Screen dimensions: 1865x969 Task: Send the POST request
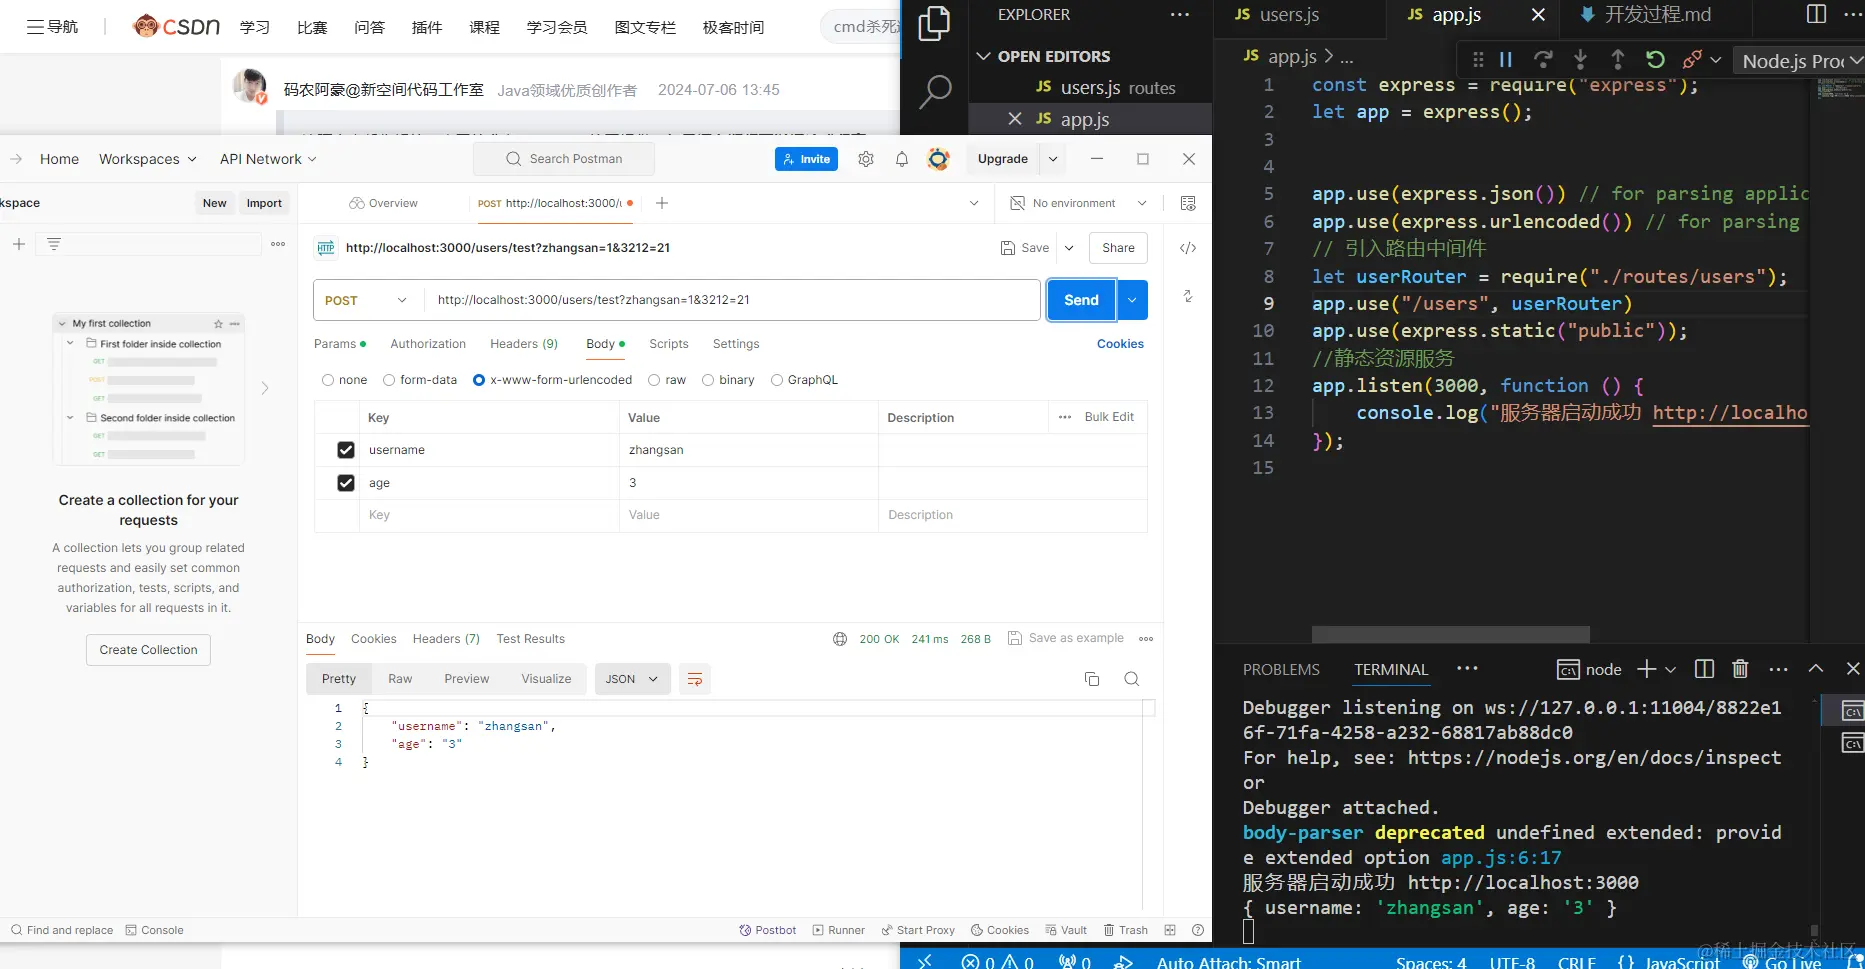(x=1081, y=300)
